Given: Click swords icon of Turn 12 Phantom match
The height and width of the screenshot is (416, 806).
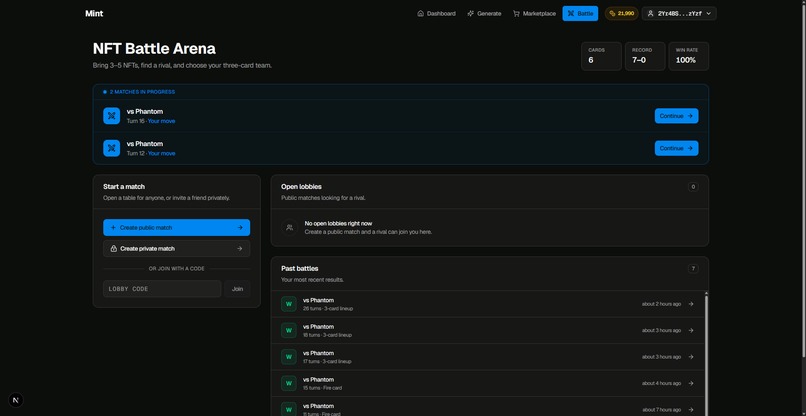Looking at the screenshot, I should [x=112, y=148].
